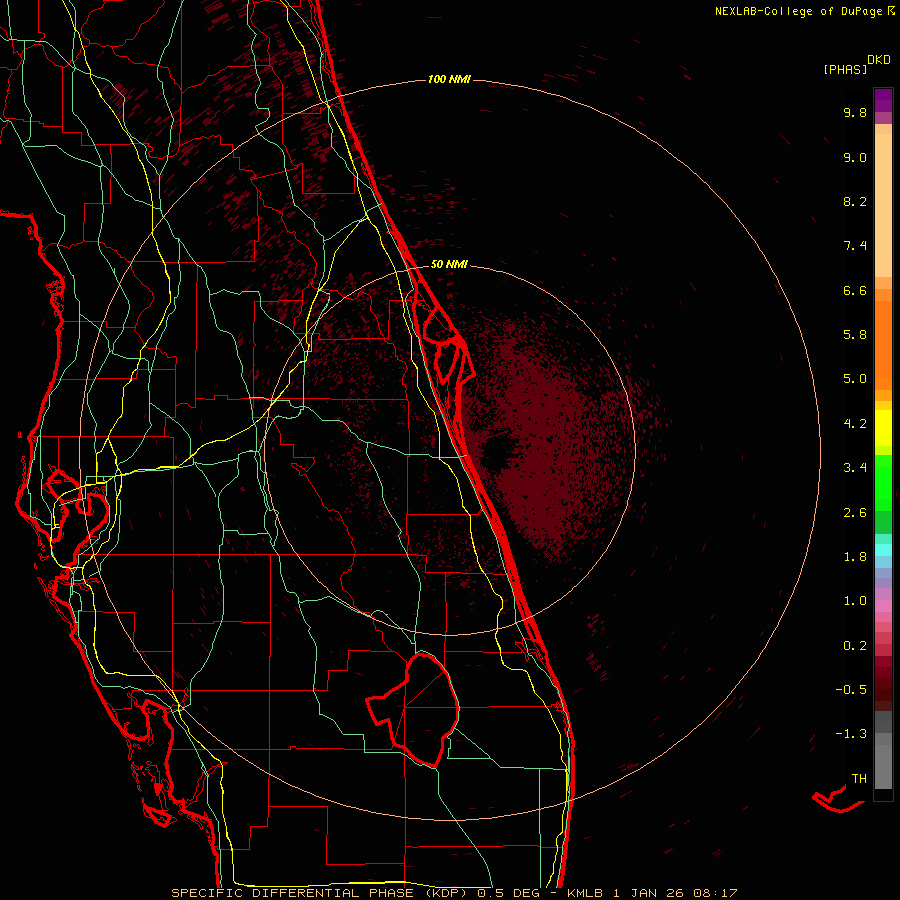Click the [PHAS] units label
The image size is (900, 900).
point(845,69)
